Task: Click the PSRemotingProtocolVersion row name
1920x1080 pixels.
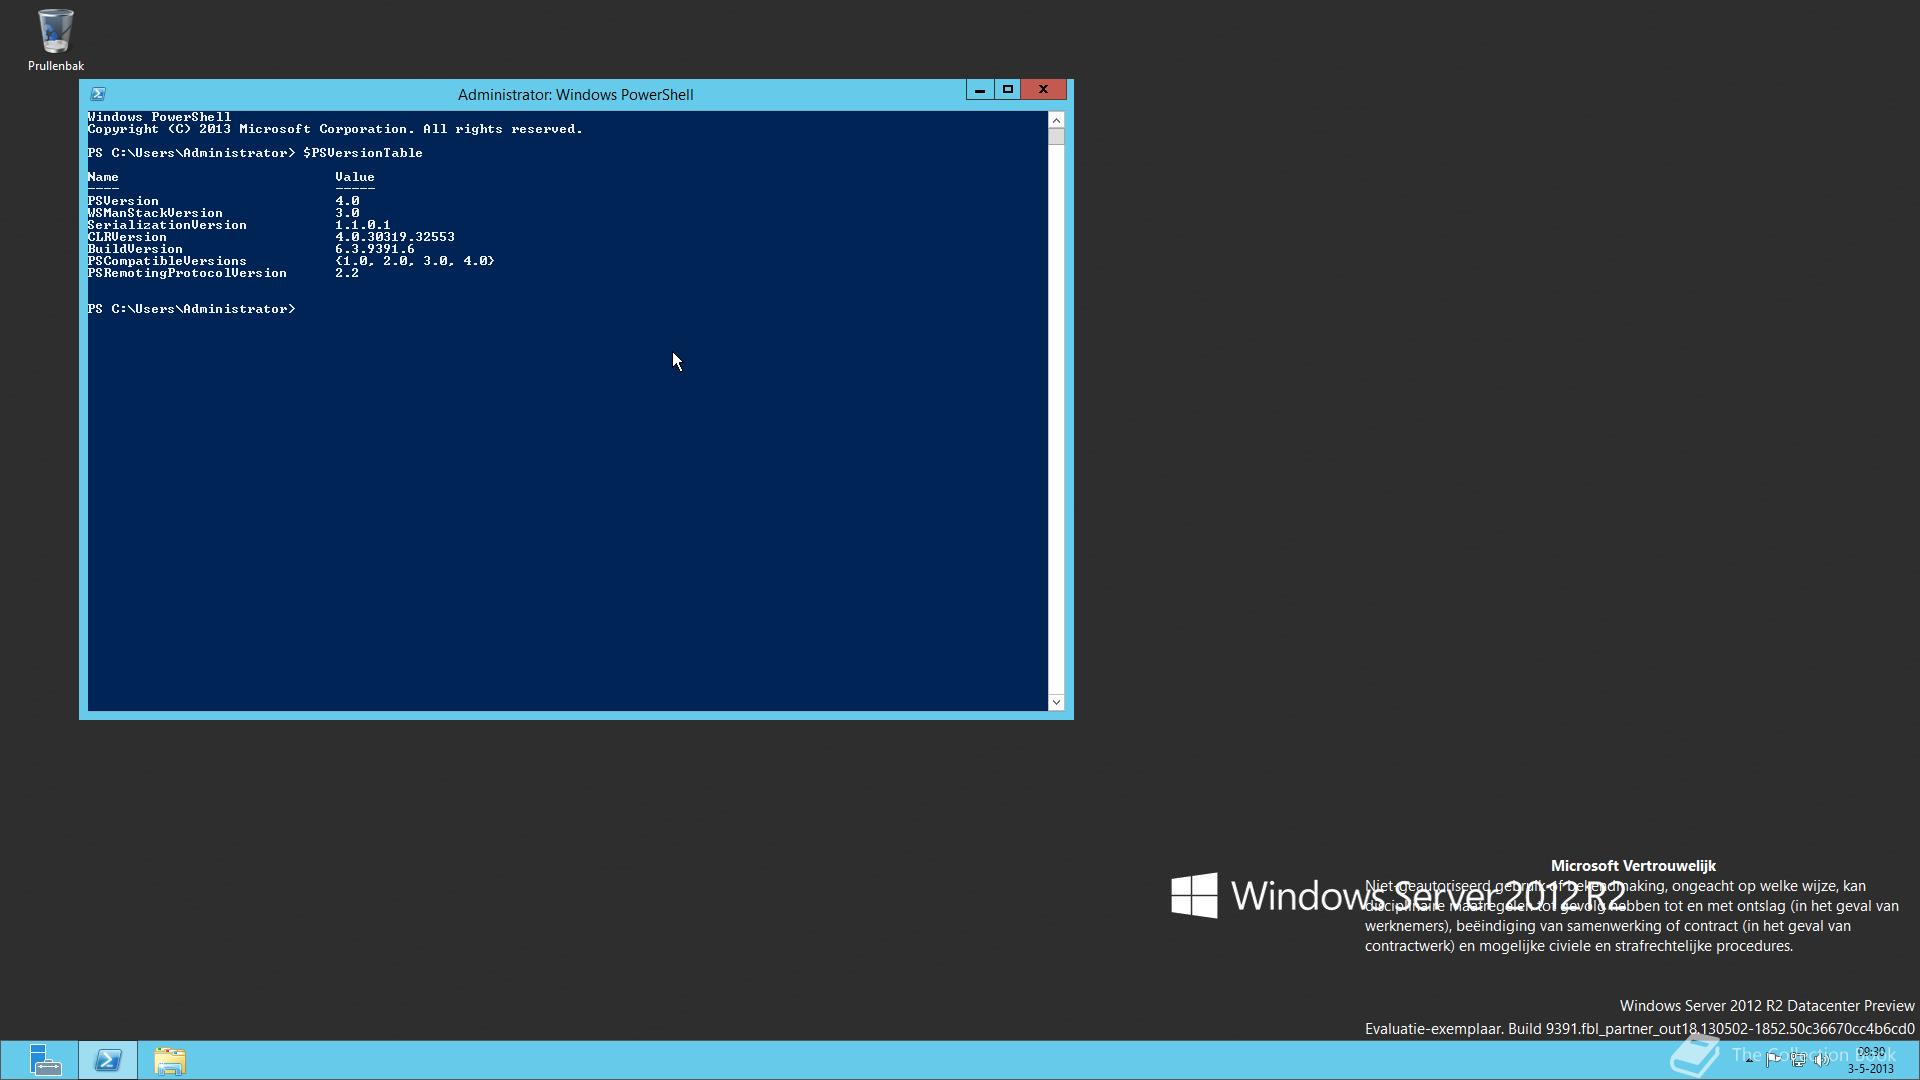Action: click(187, 273)
